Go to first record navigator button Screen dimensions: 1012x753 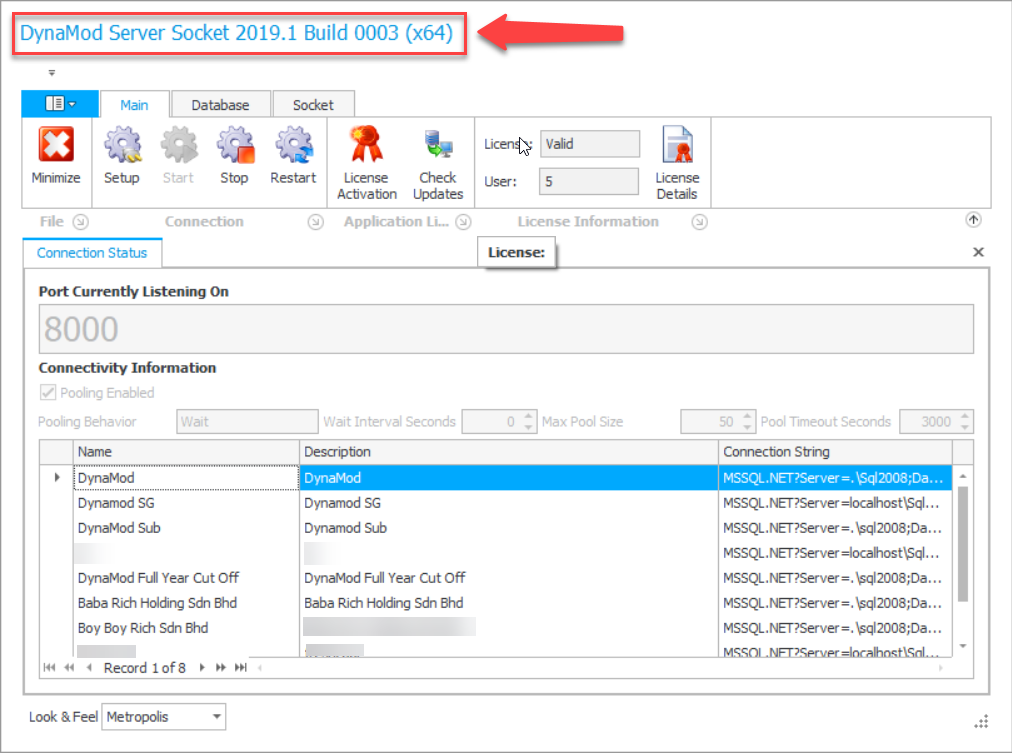49,667
